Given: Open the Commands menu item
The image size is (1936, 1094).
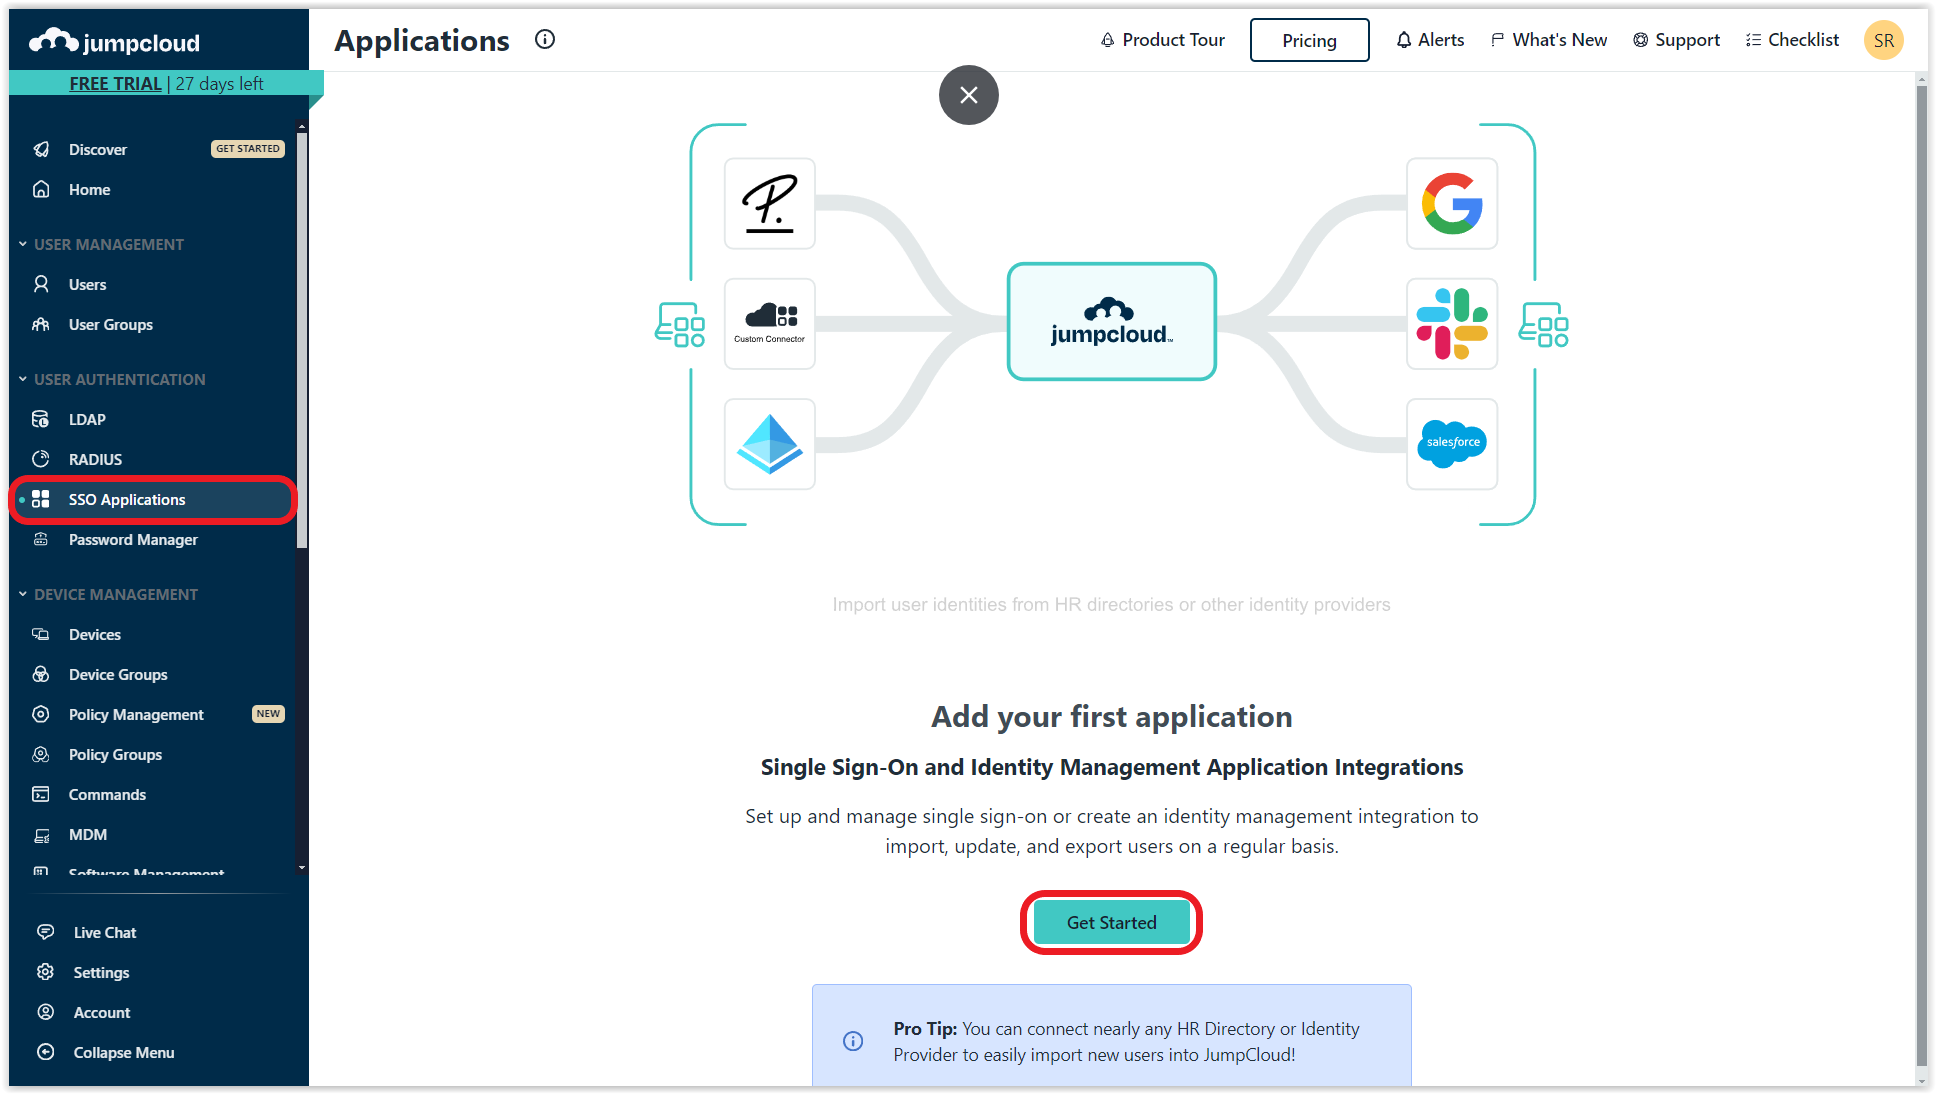Looking at the screenshot, I should [152, 794].
